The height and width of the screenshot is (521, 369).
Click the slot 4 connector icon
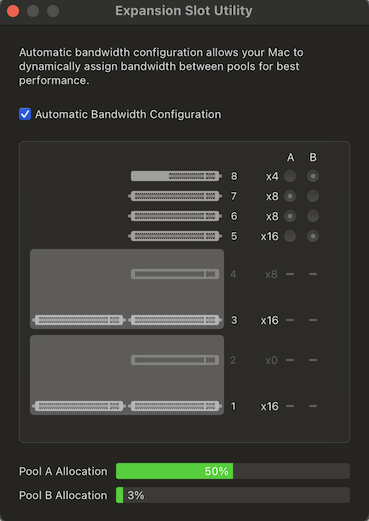(175, 274)
